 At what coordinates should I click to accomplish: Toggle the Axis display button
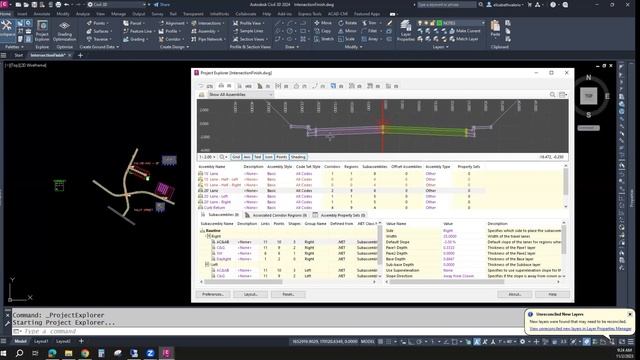247,157
